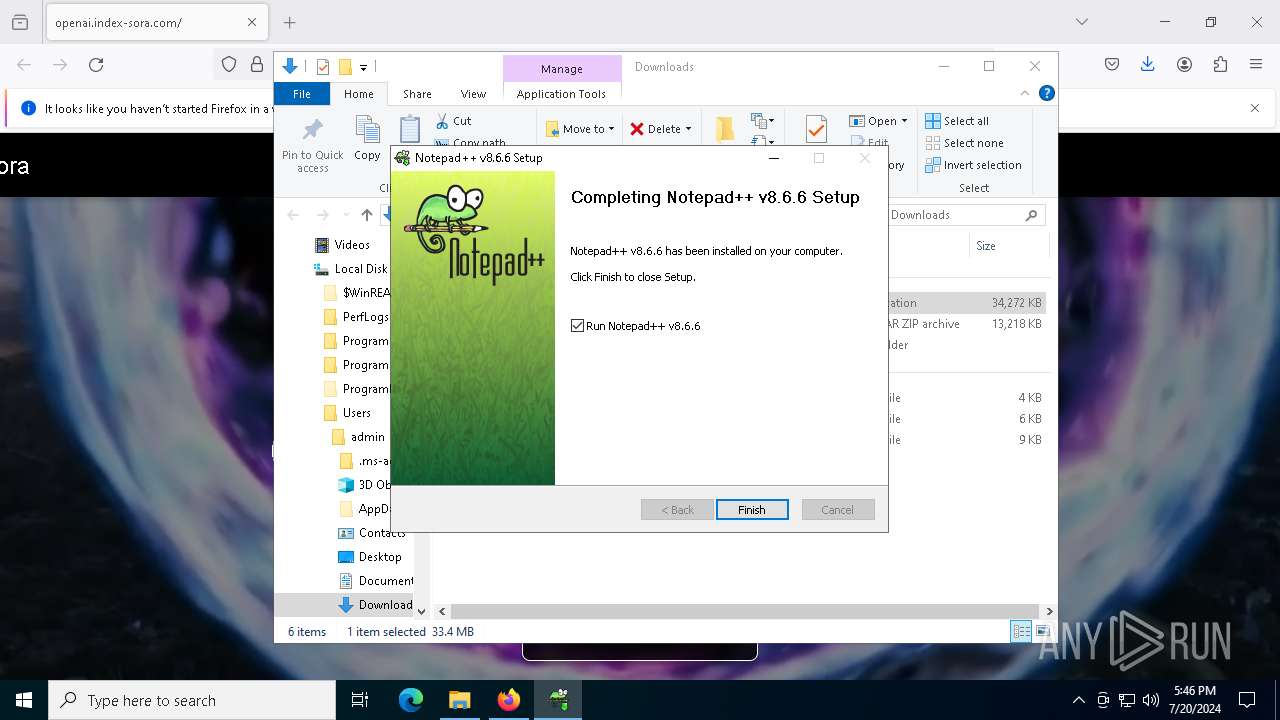Click Finish to close Setup
Viewport: 1280px width, 720px height.
click(752, 510)
